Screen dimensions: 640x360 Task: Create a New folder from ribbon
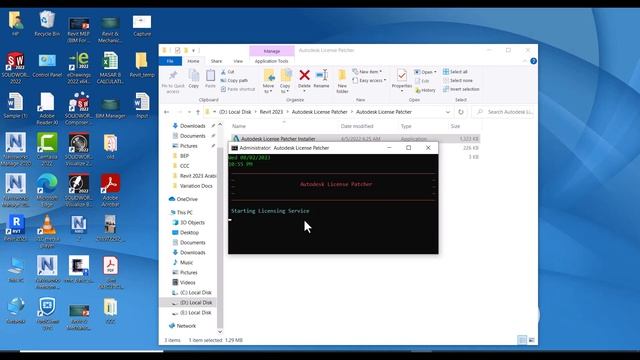342,81
